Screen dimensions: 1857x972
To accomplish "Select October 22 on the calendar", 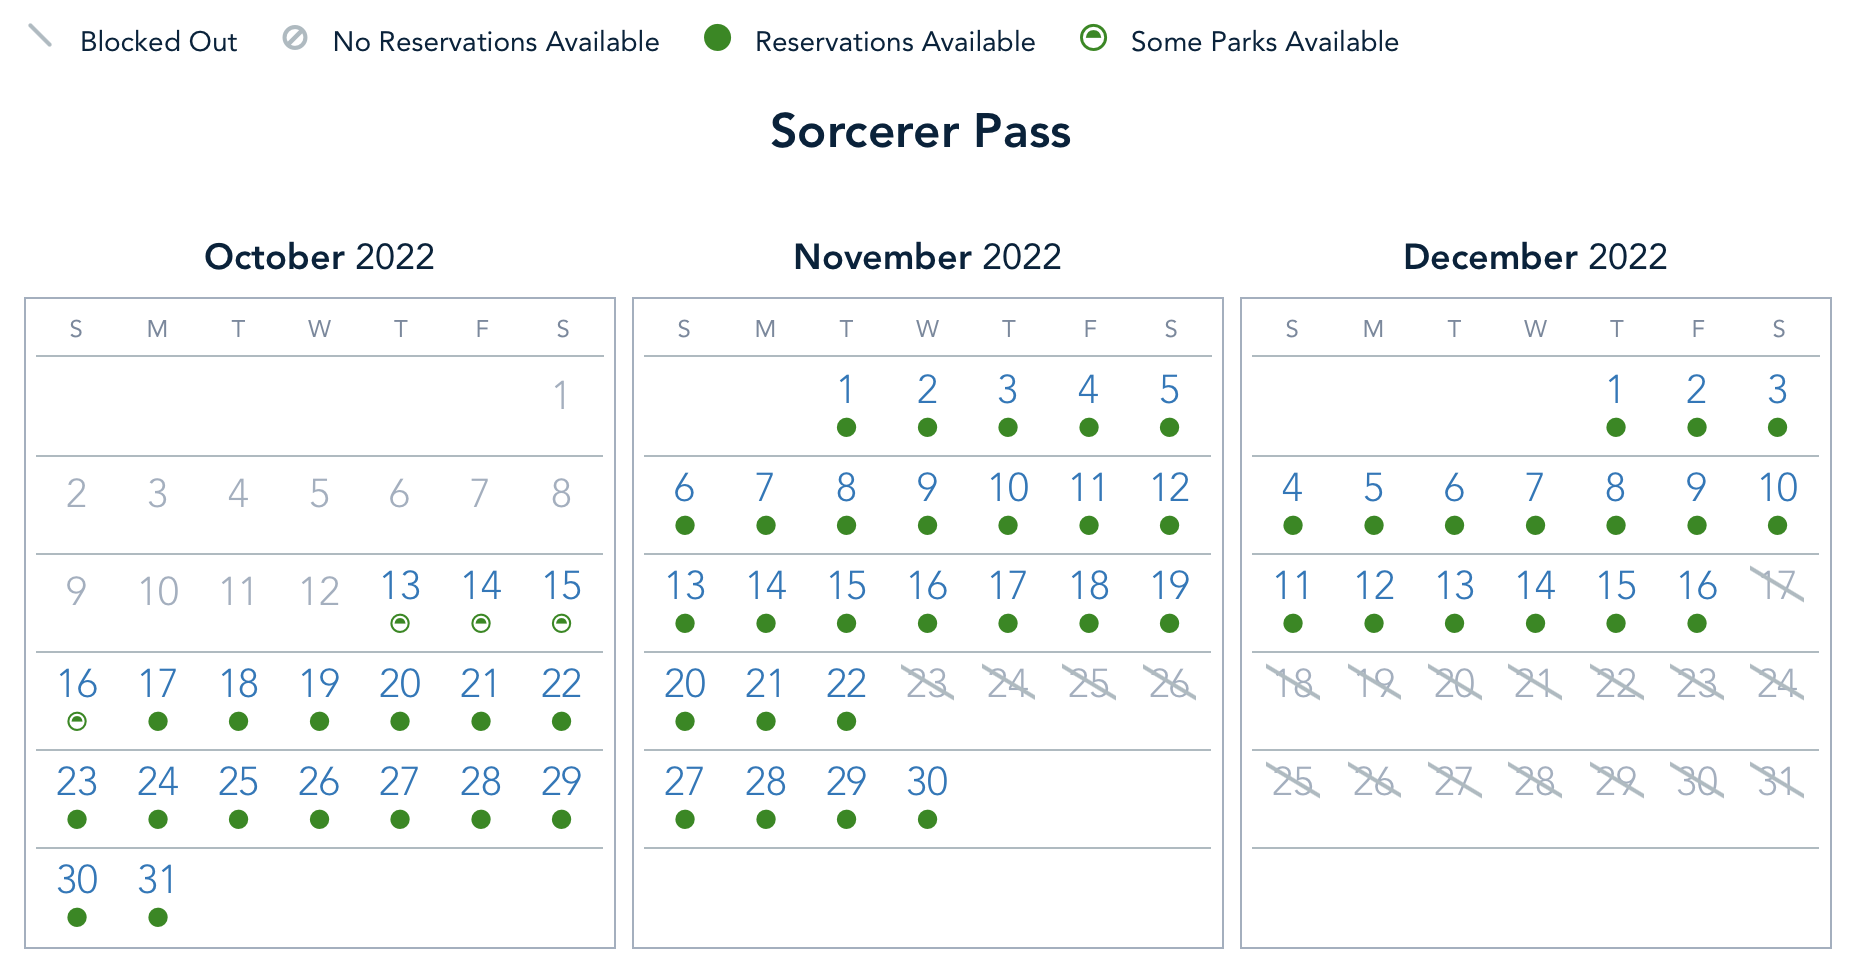I will (x=561, y=684).
